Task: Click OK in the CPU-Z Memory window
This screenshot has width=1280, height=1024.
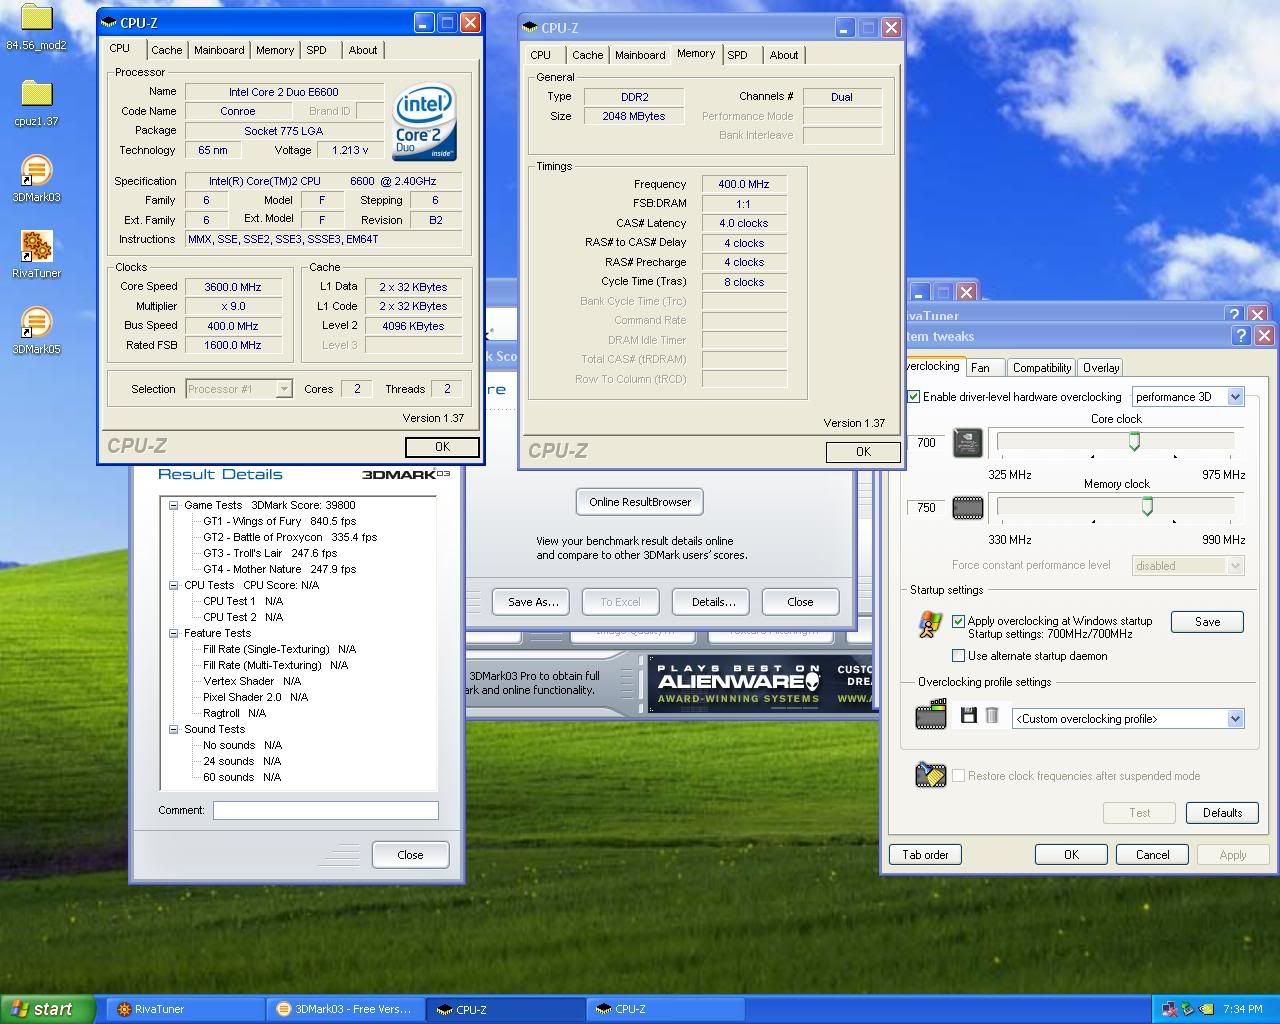Action: 863,452
